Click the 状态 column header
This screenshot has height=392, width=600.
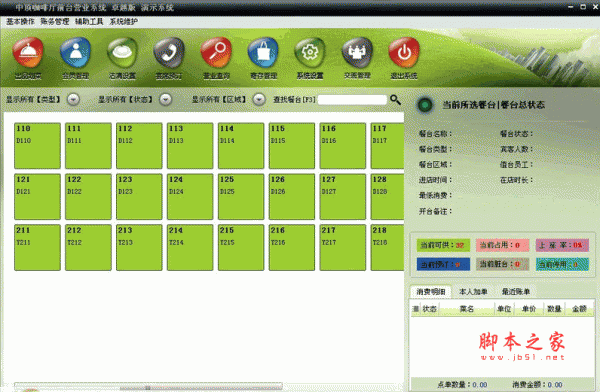click(429, 309)
